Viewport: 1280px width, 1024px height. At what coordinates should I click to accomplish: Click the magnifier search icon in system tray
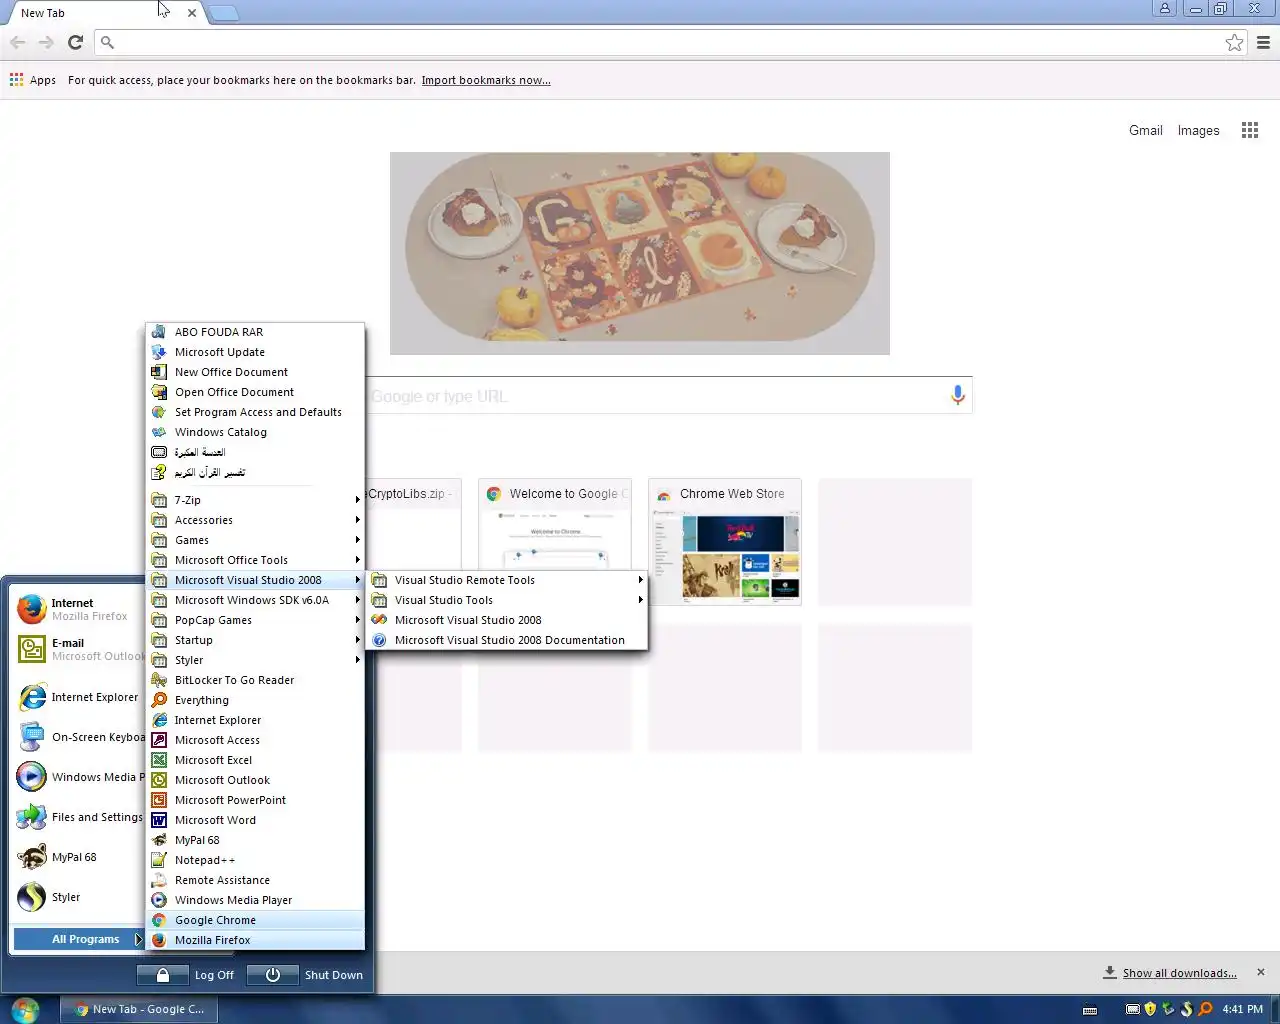pos(1205,1009)
